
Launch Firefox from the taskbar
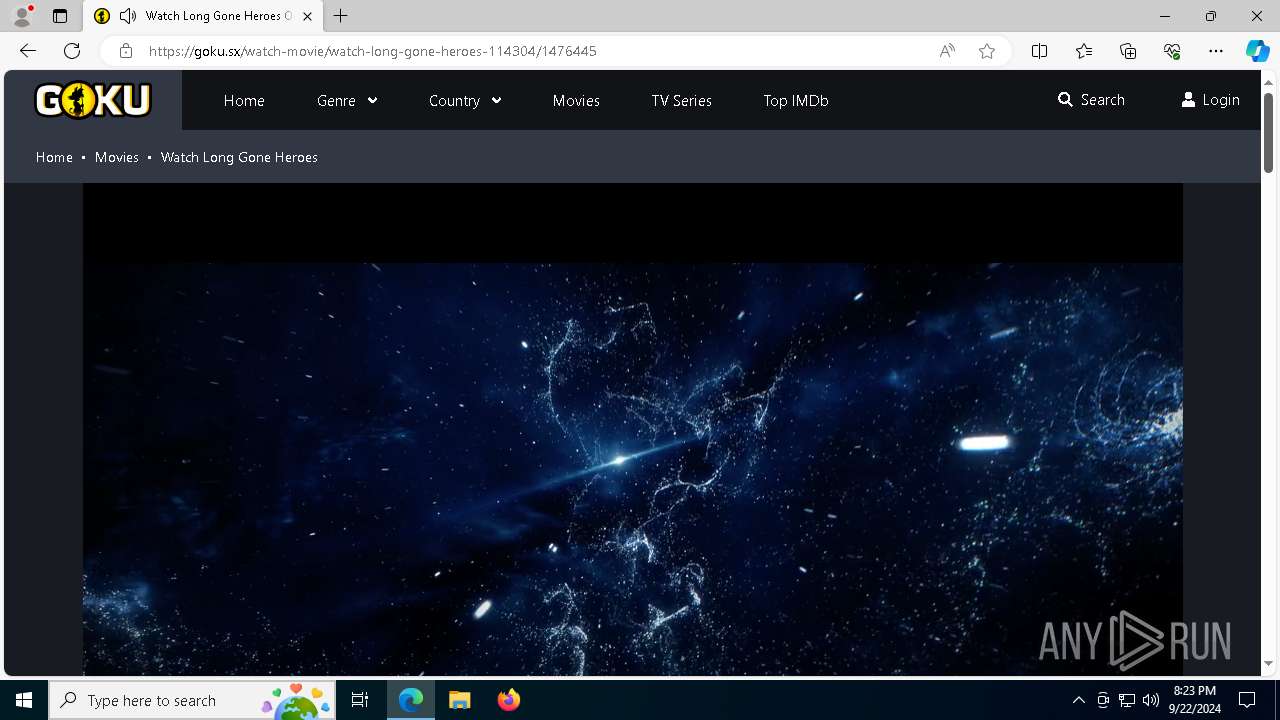(x=508, y=700)
